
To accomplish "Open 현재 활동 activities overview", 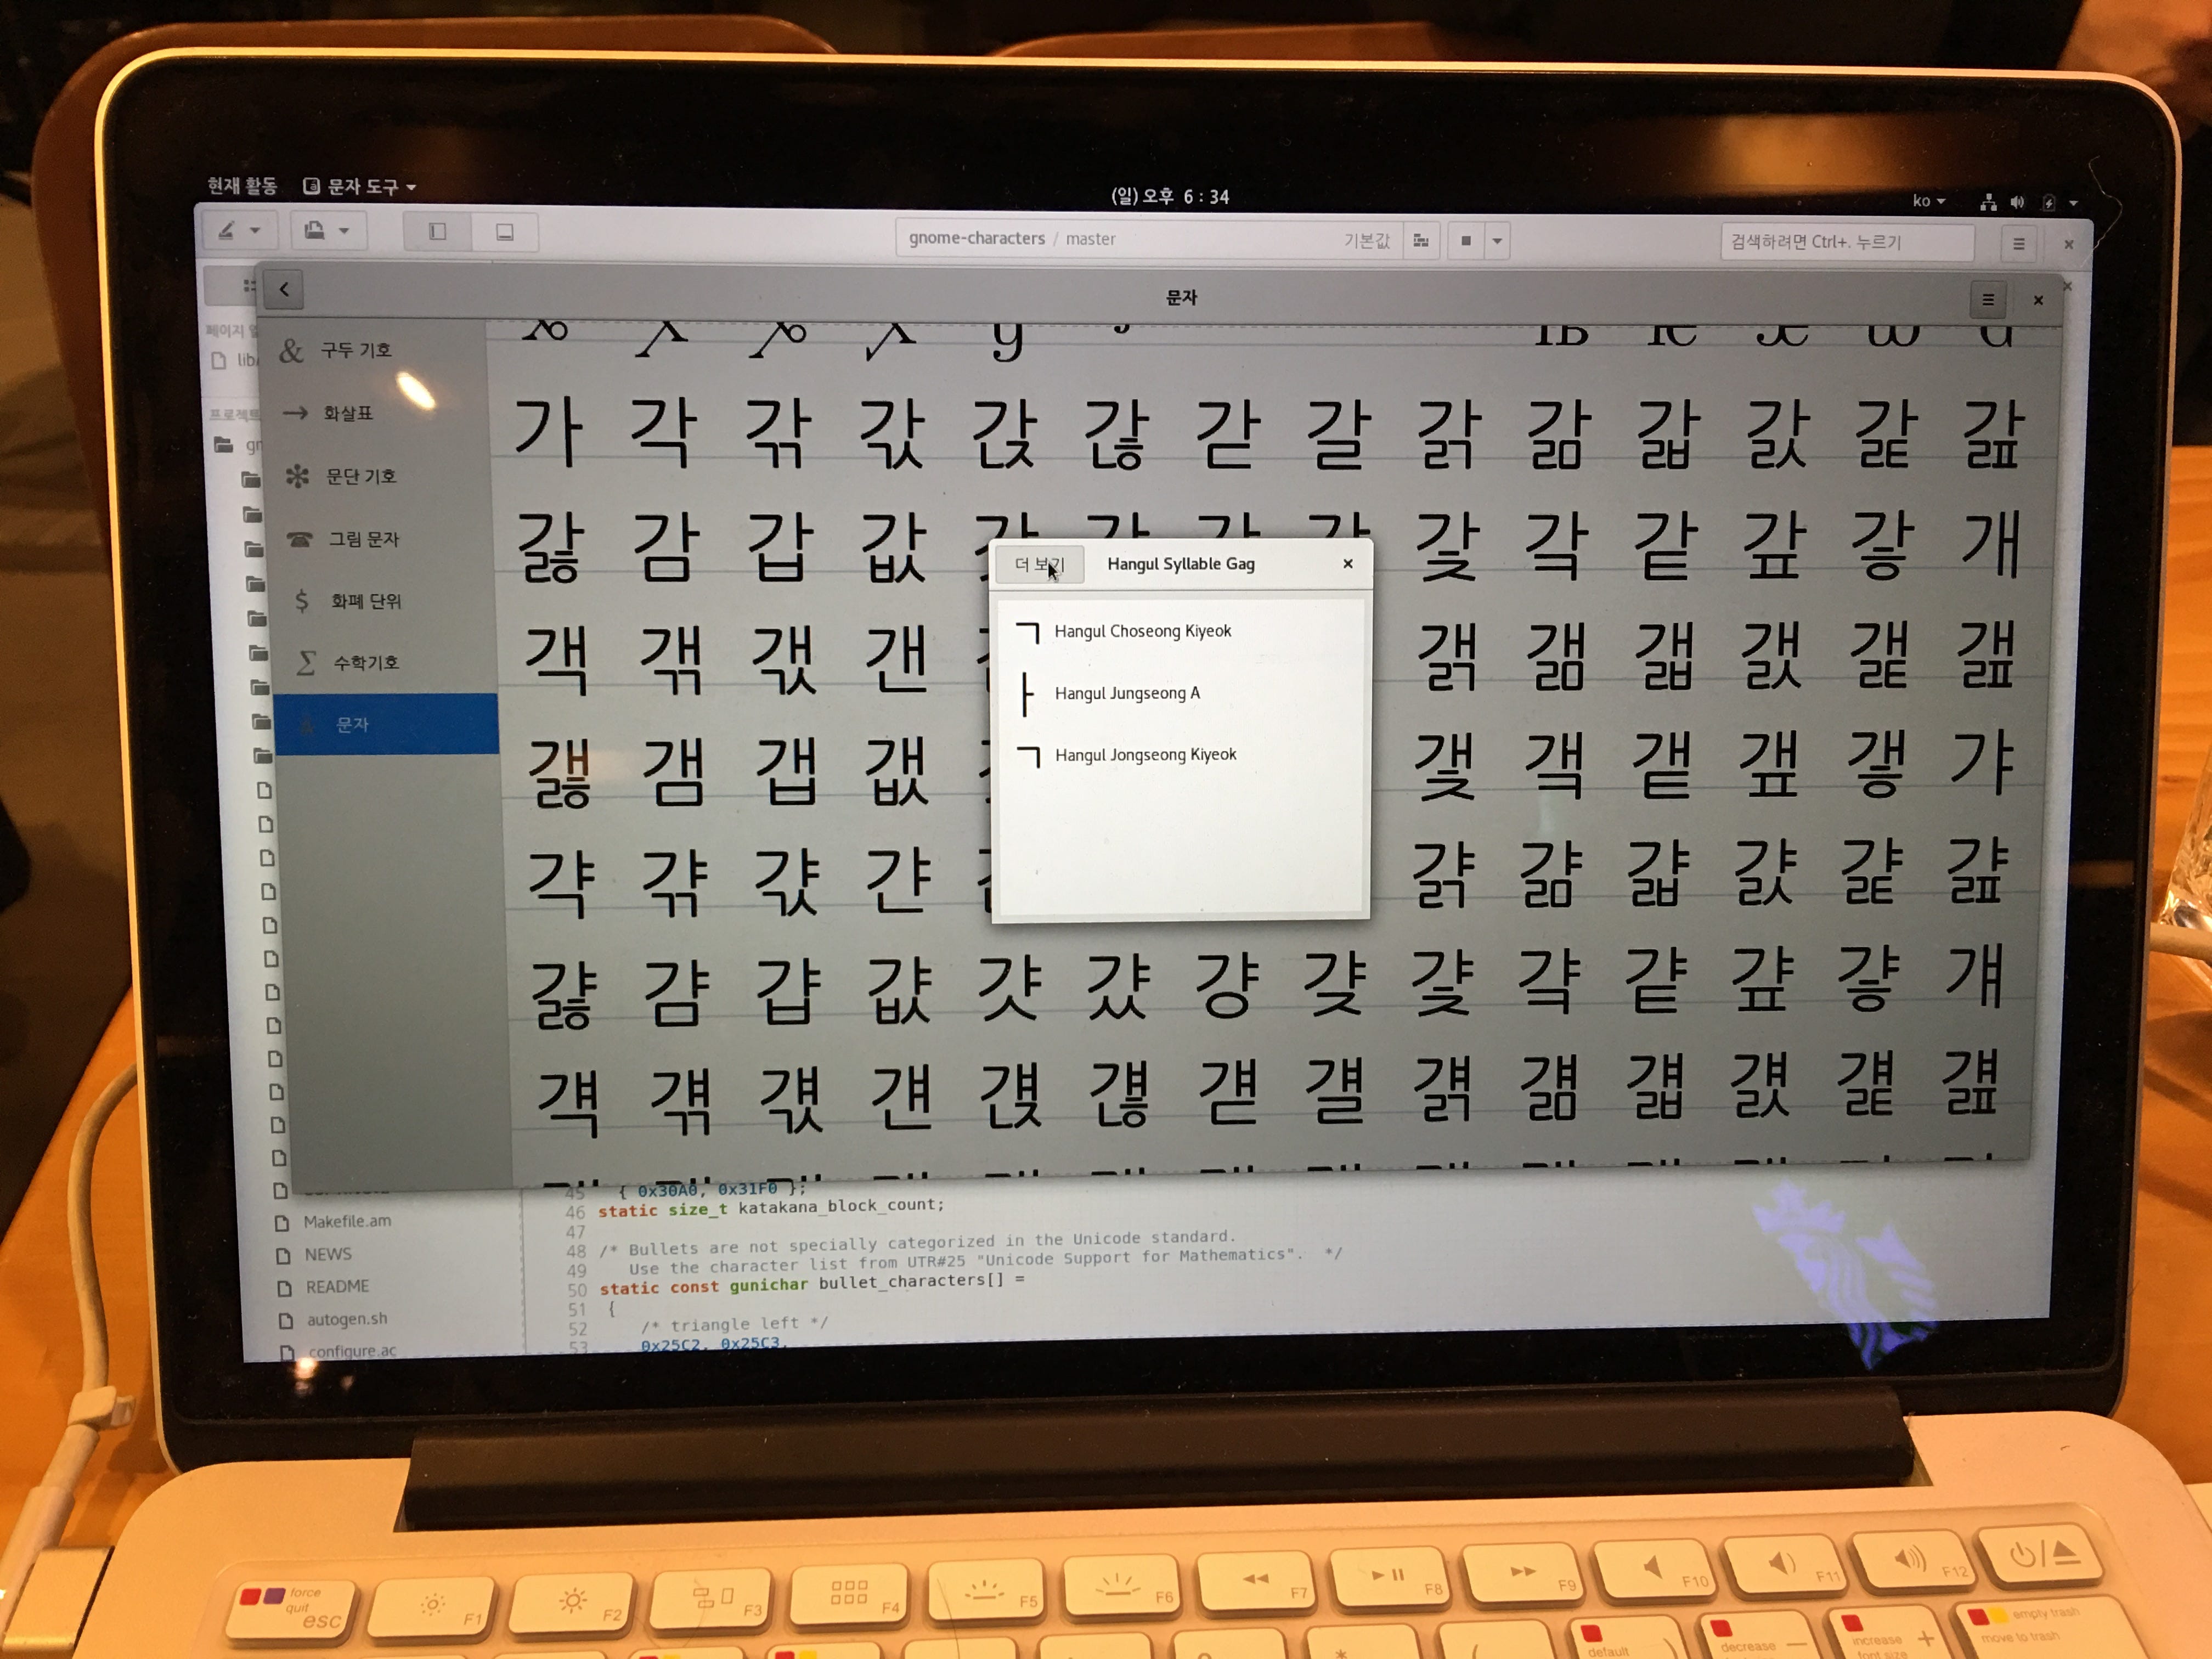I will click(242, 186).
